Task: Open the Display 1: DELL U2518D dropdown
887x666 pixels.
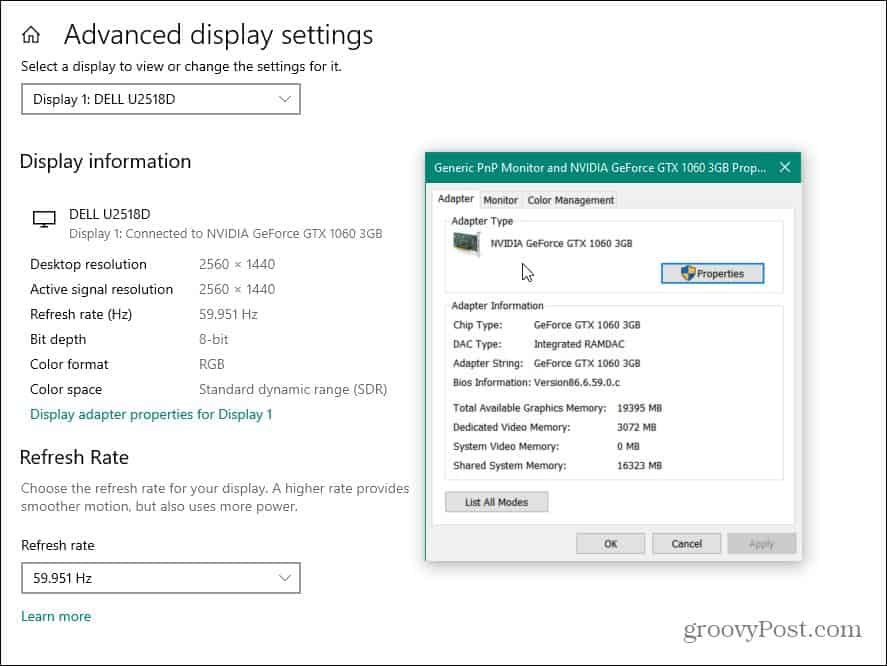Action: coord(161,99)
